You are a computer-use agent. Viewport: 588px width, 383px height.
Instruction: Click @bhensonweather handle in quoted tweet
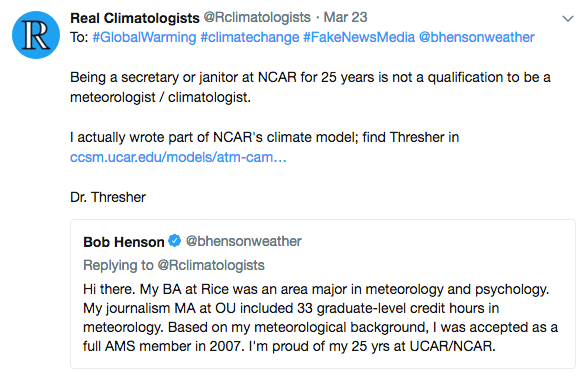coord(244,241)
